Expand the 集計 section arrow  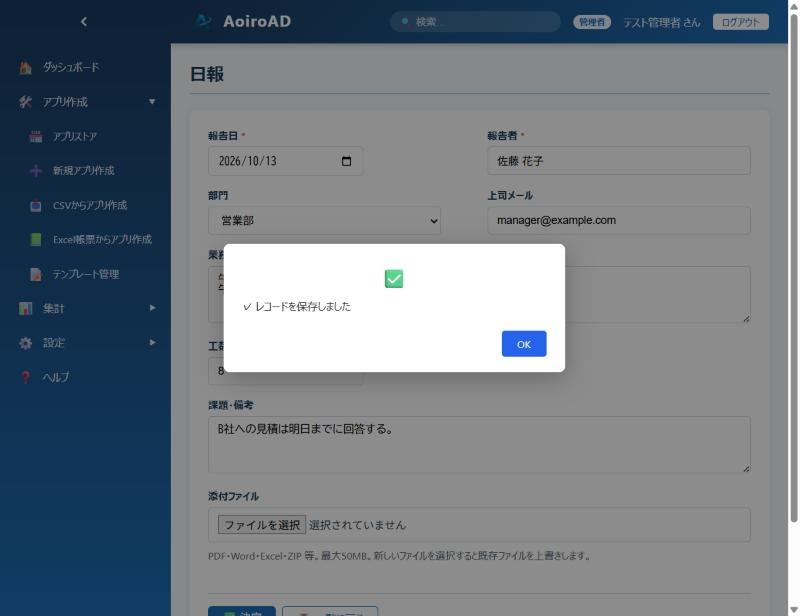tap(152, 308)
